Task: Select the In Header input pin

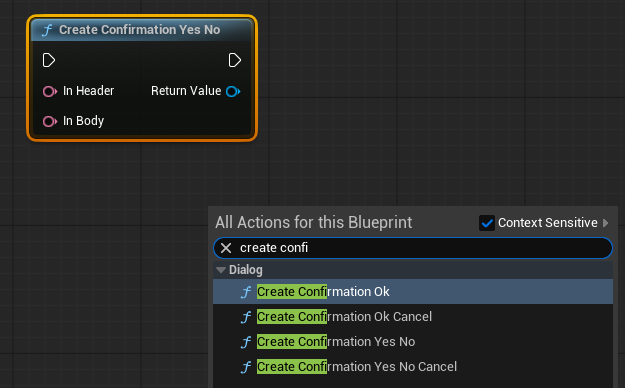Action: [x=50, y=91]
